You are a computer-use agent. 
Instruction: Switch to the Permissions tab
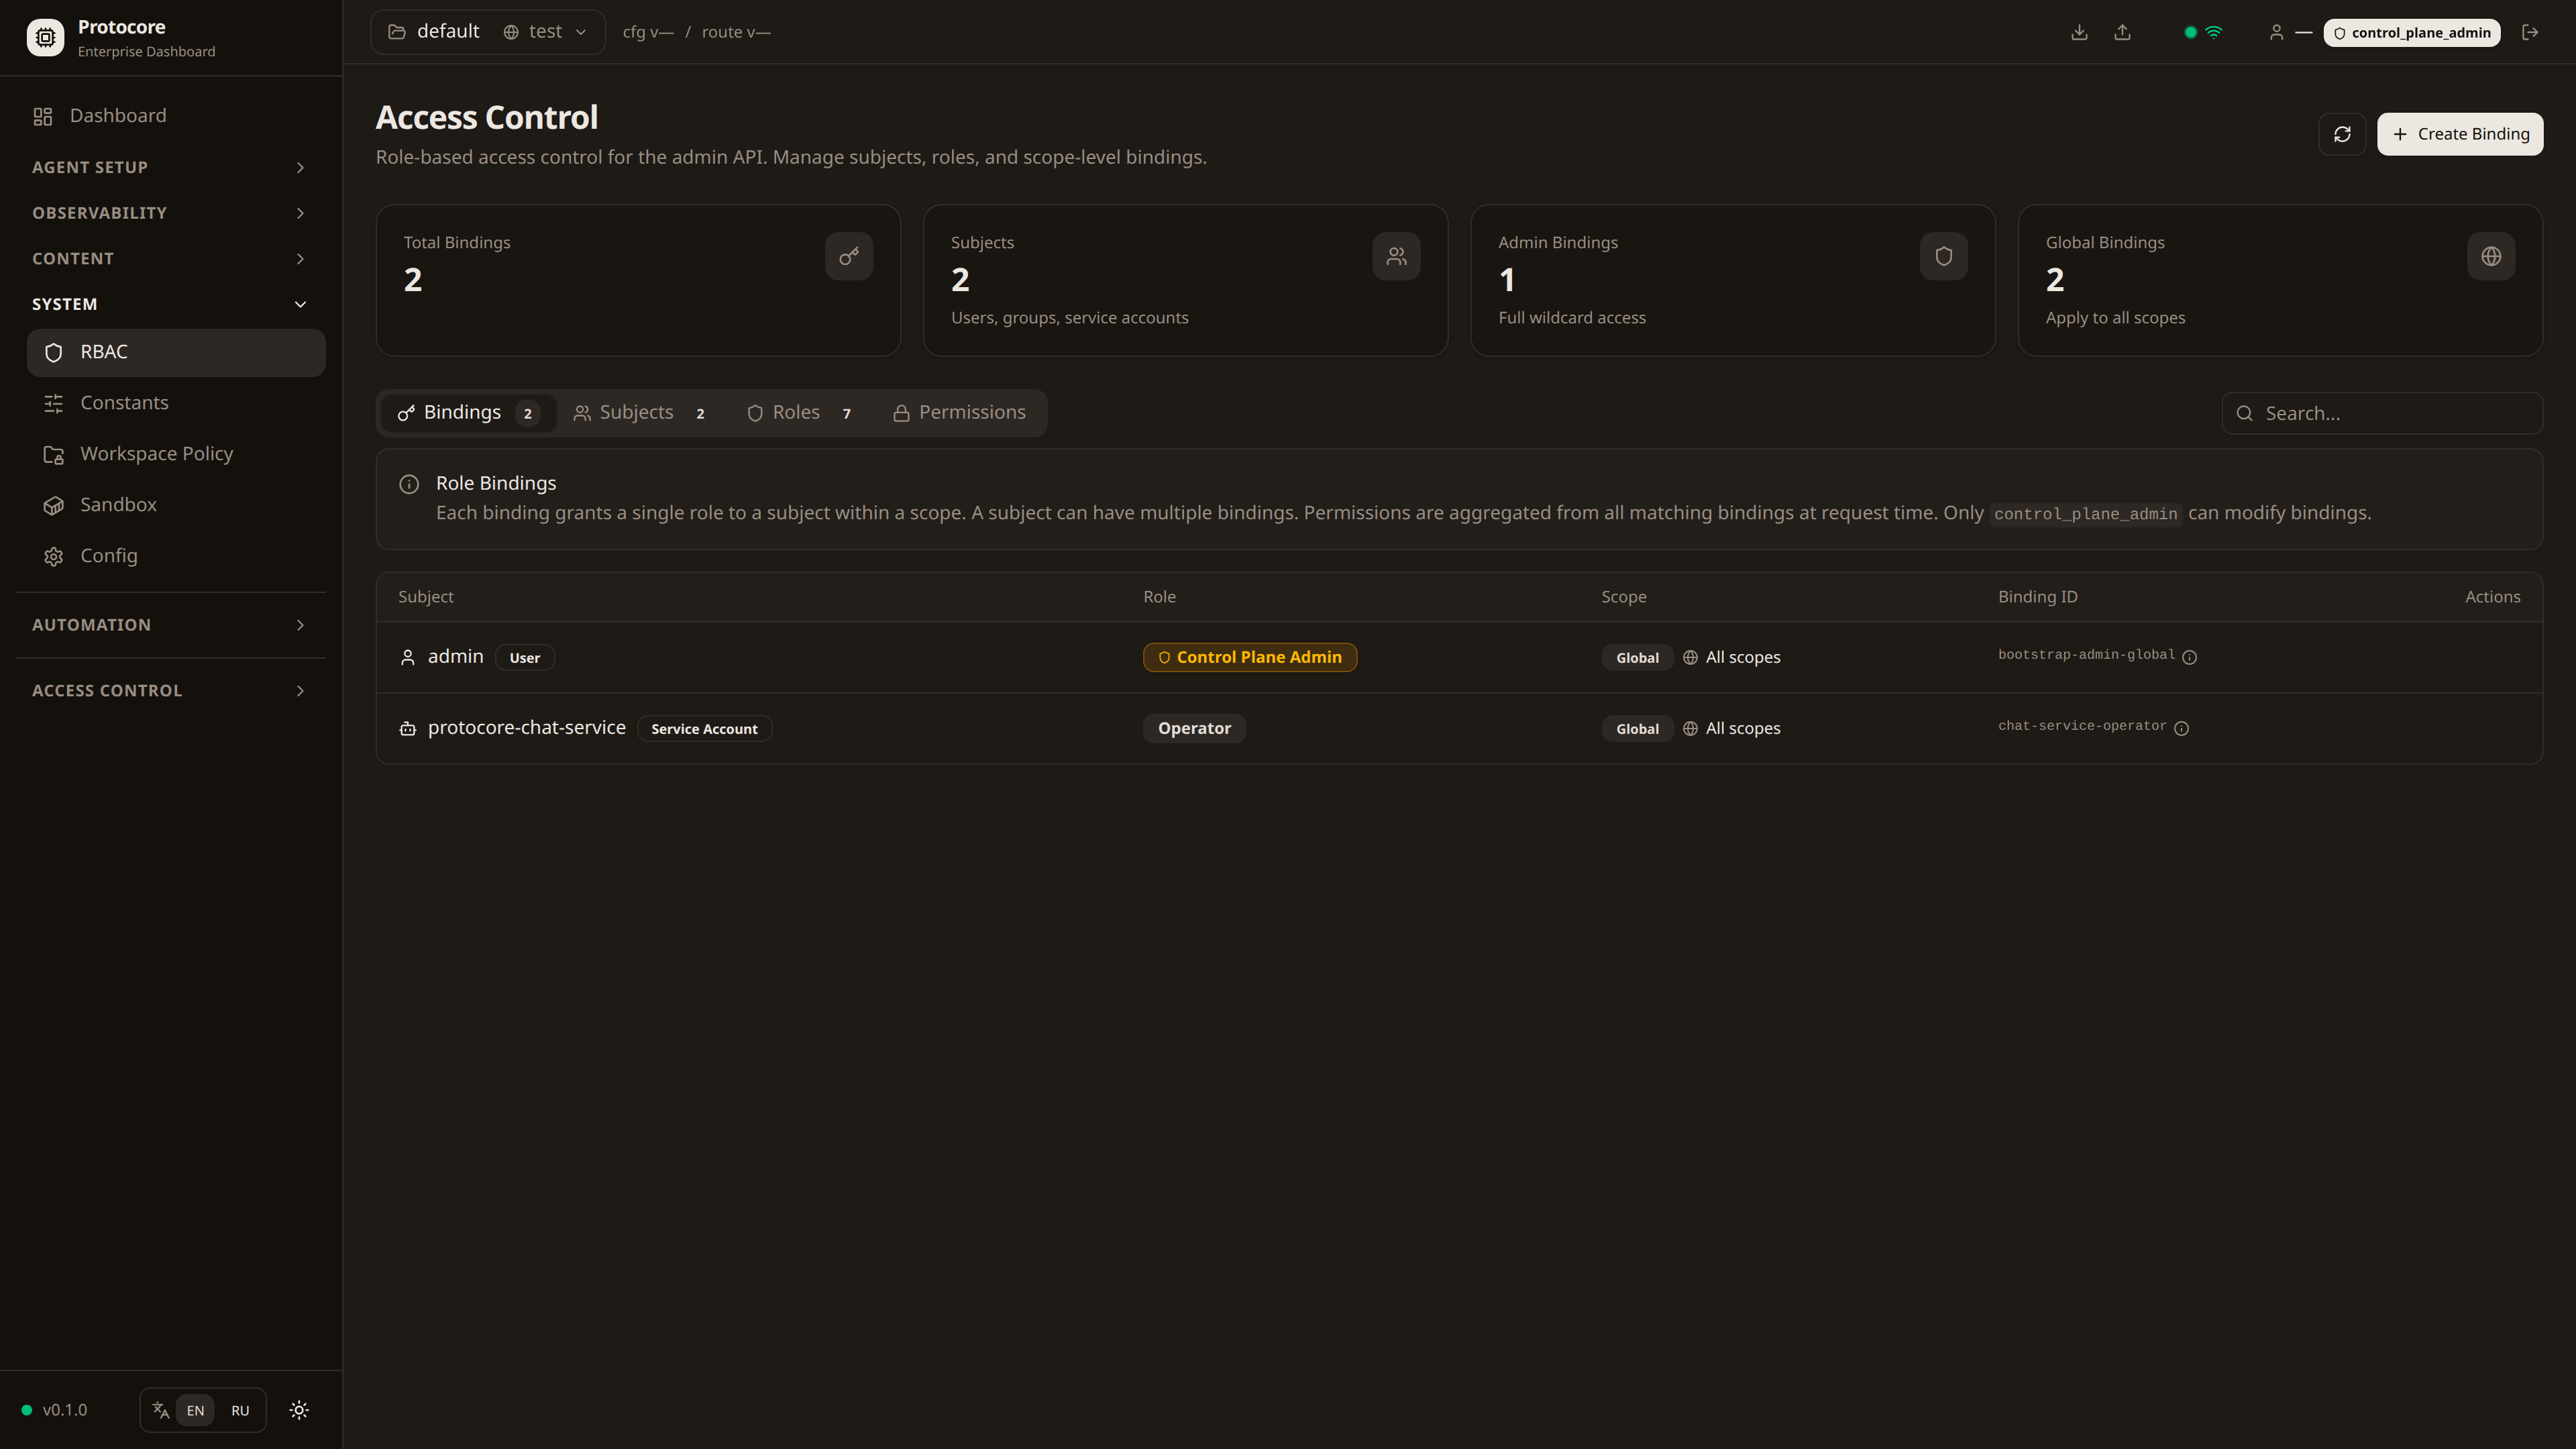point(959,413)
